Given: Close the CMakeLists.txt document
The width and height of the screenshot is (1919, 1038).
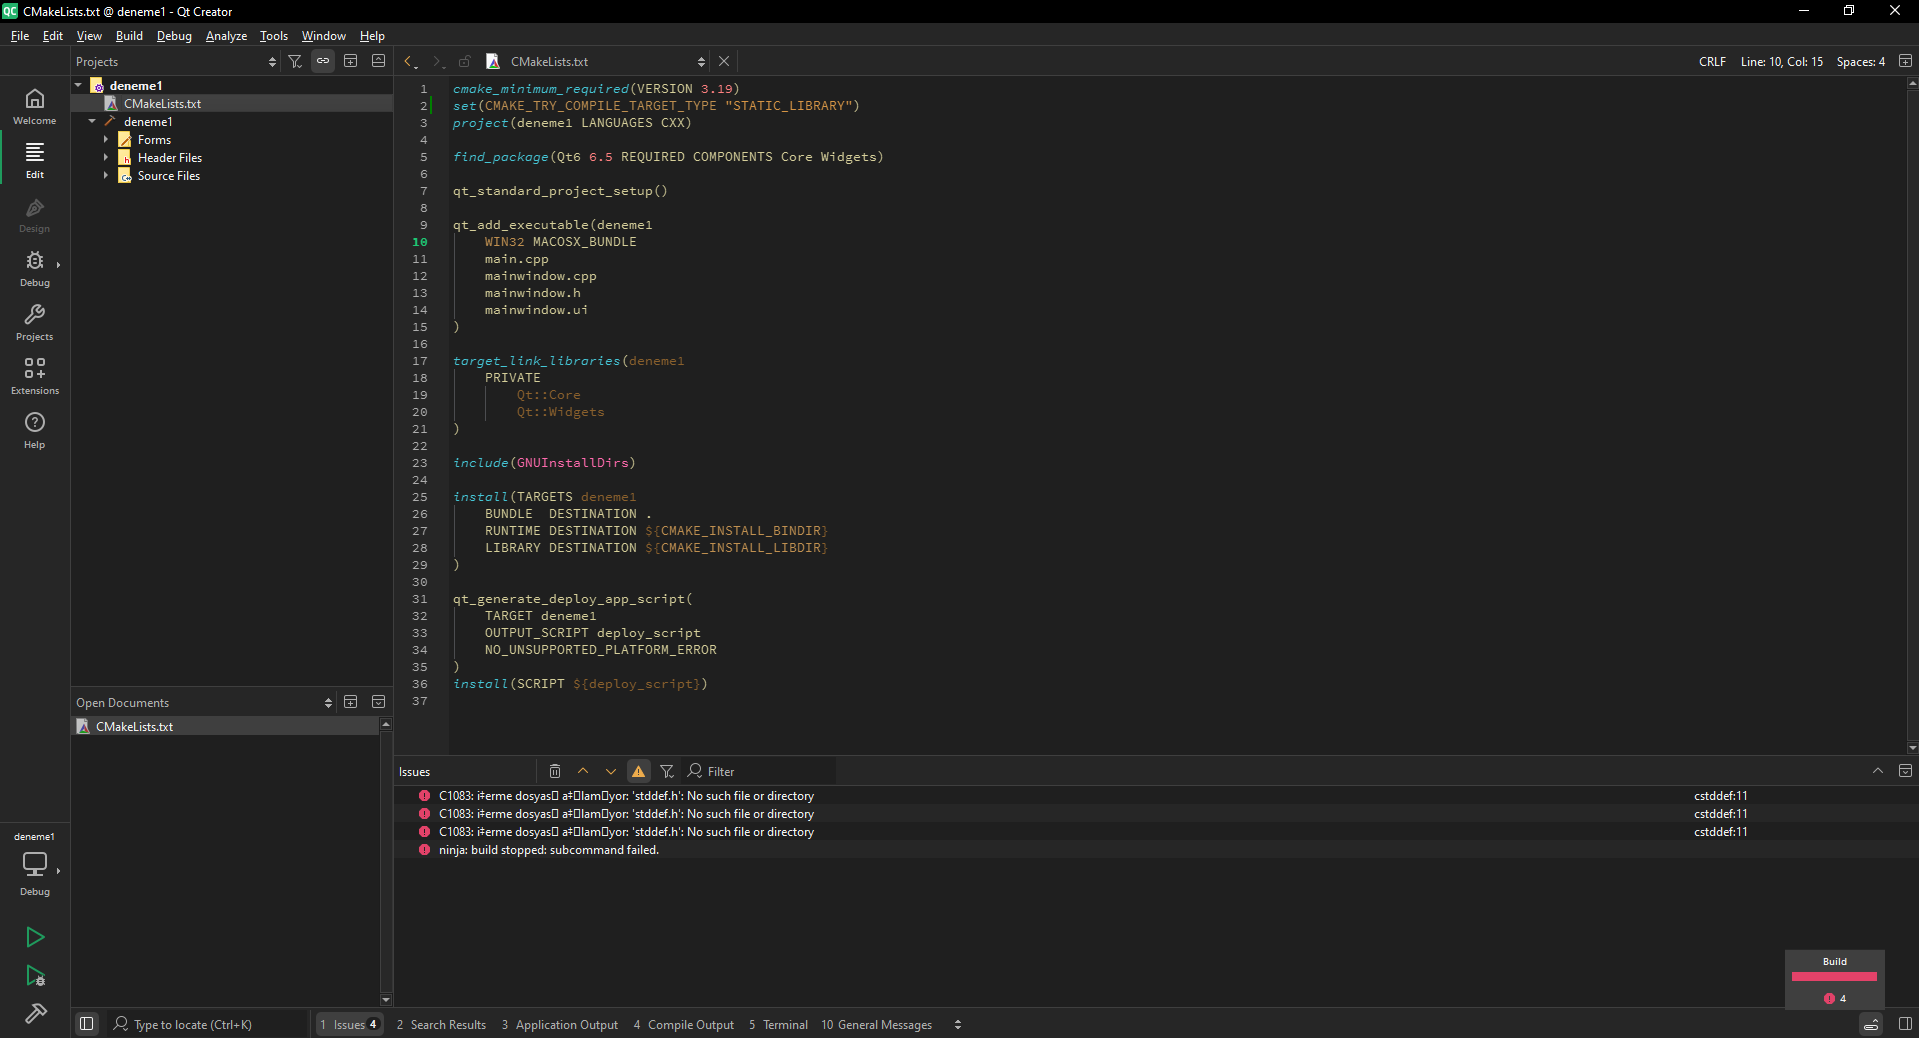Looking at the screenshot, I should click(724, 61).
